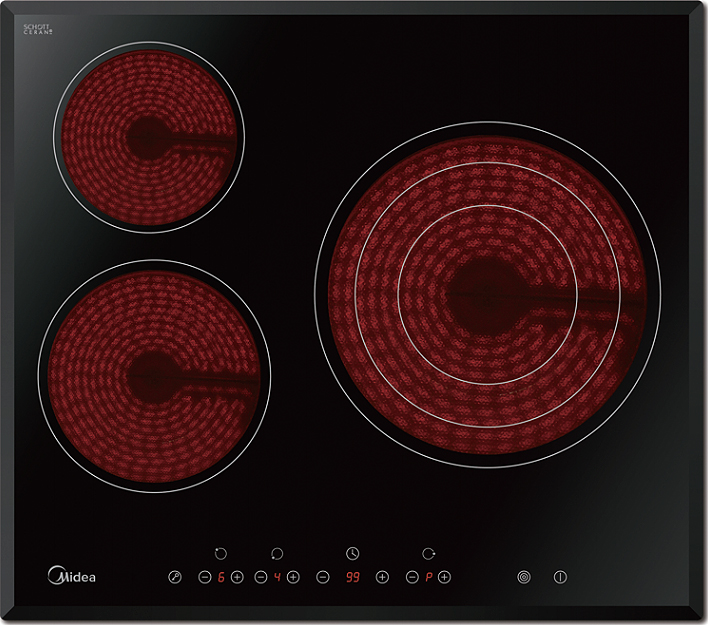Decrease heat level showing 6
The width and height of the screenshot is (708, 625).
tap(205, 577)
